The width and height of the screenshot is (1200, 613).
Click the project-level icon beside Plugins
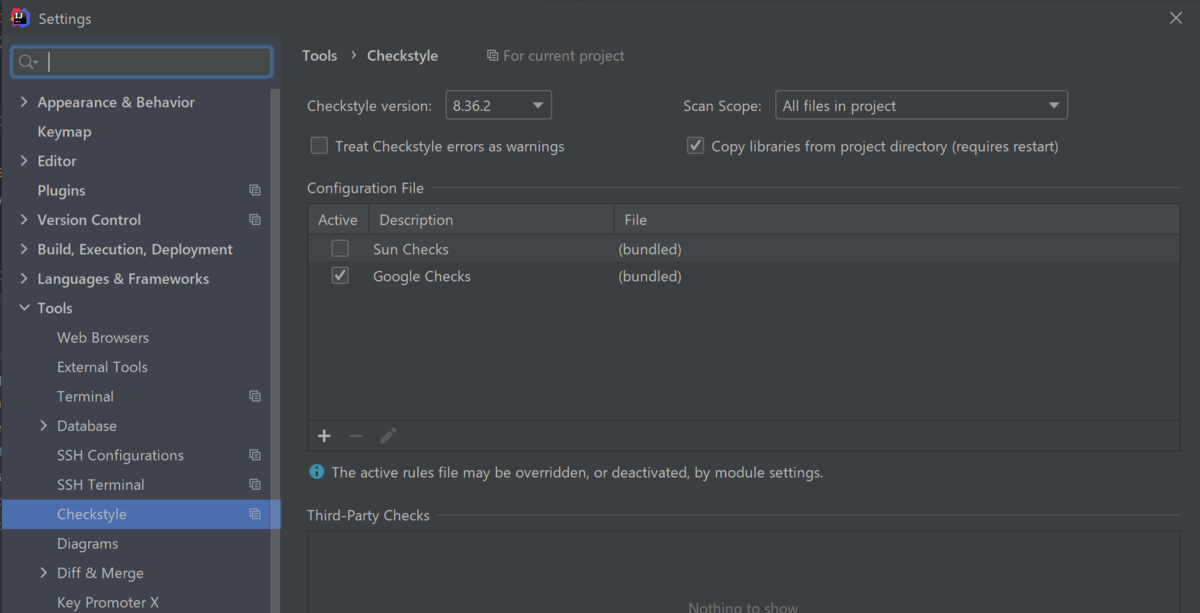point(255,190)
